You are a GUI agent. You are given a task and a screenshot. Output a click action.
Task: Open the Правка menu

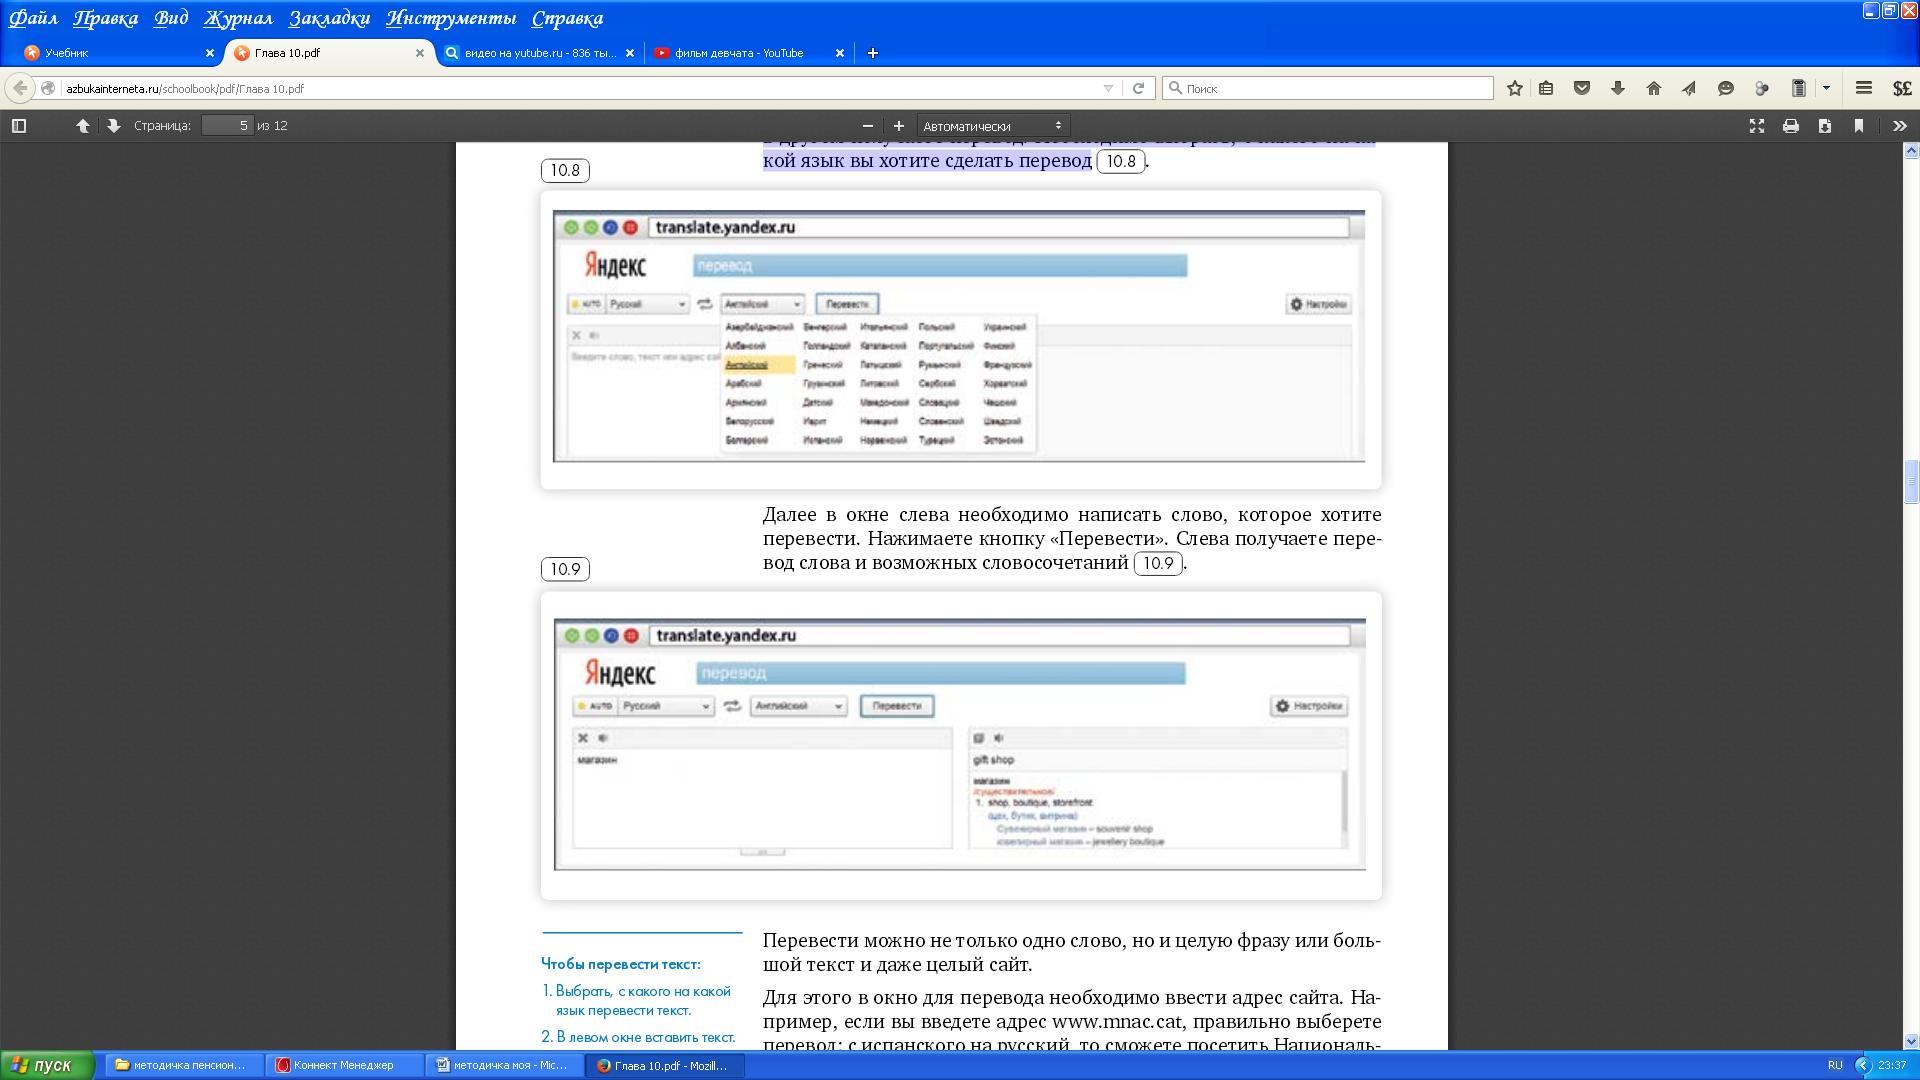click(105, 18)
